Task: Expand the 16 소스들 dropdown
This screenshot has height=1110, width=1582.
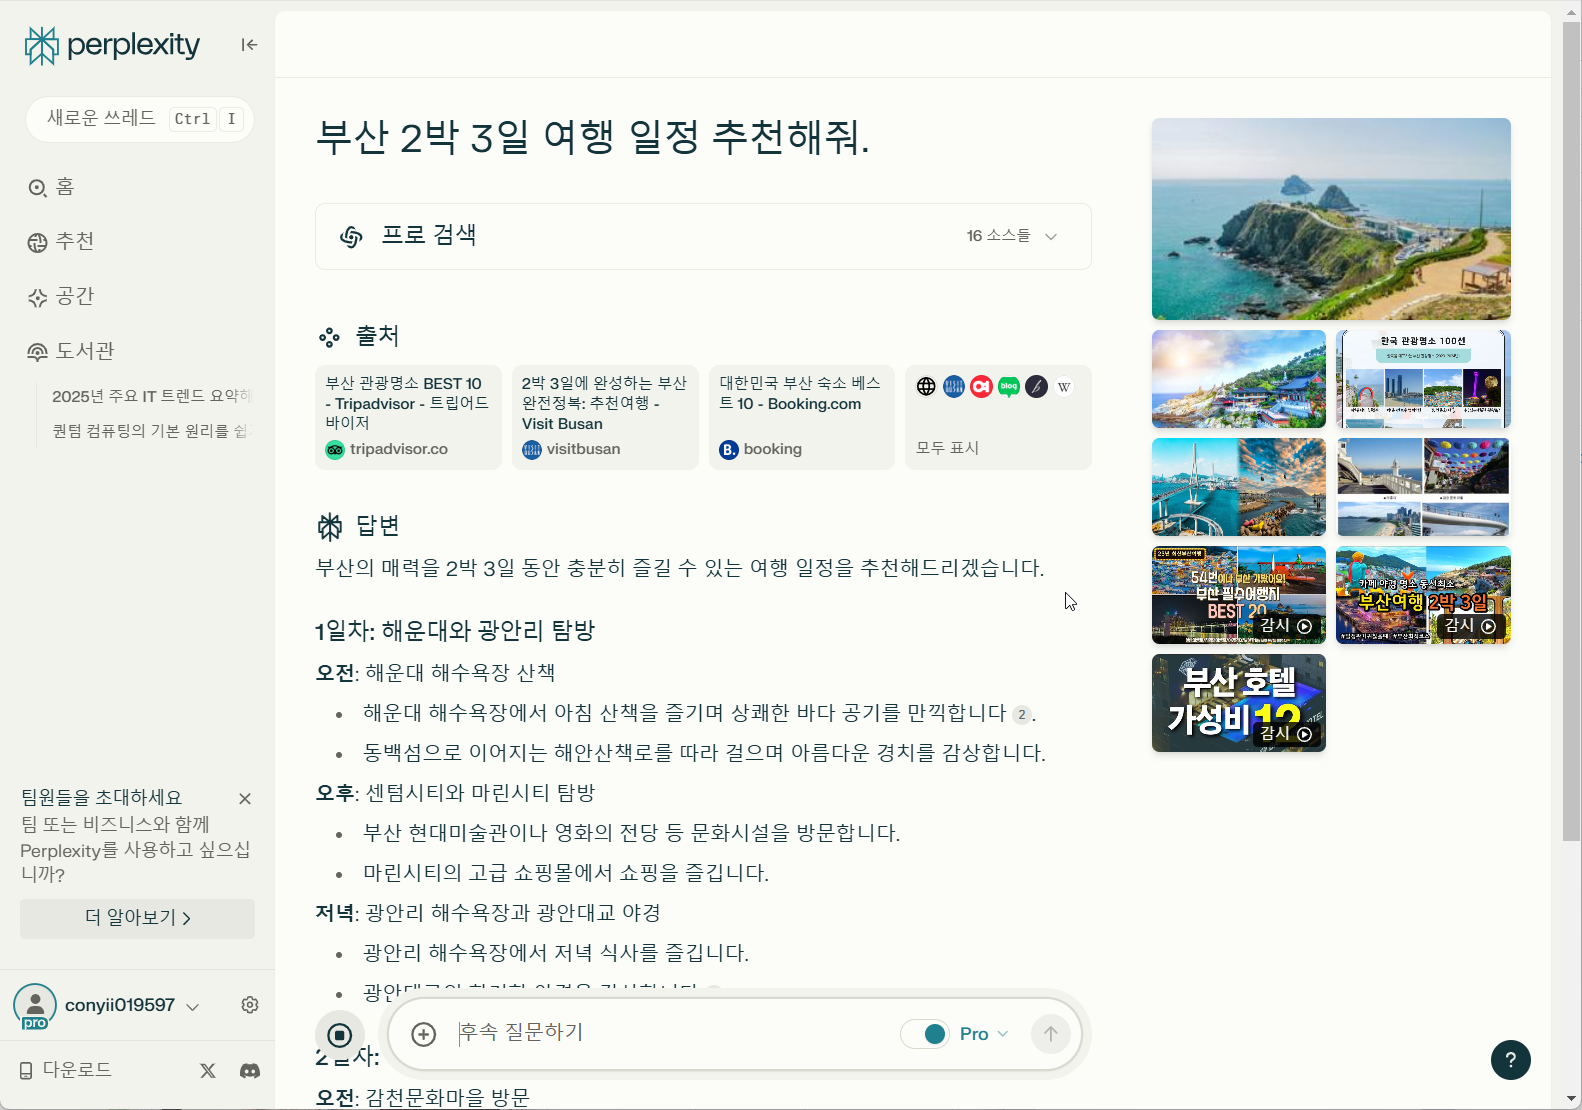Action: pos(1012,236)
